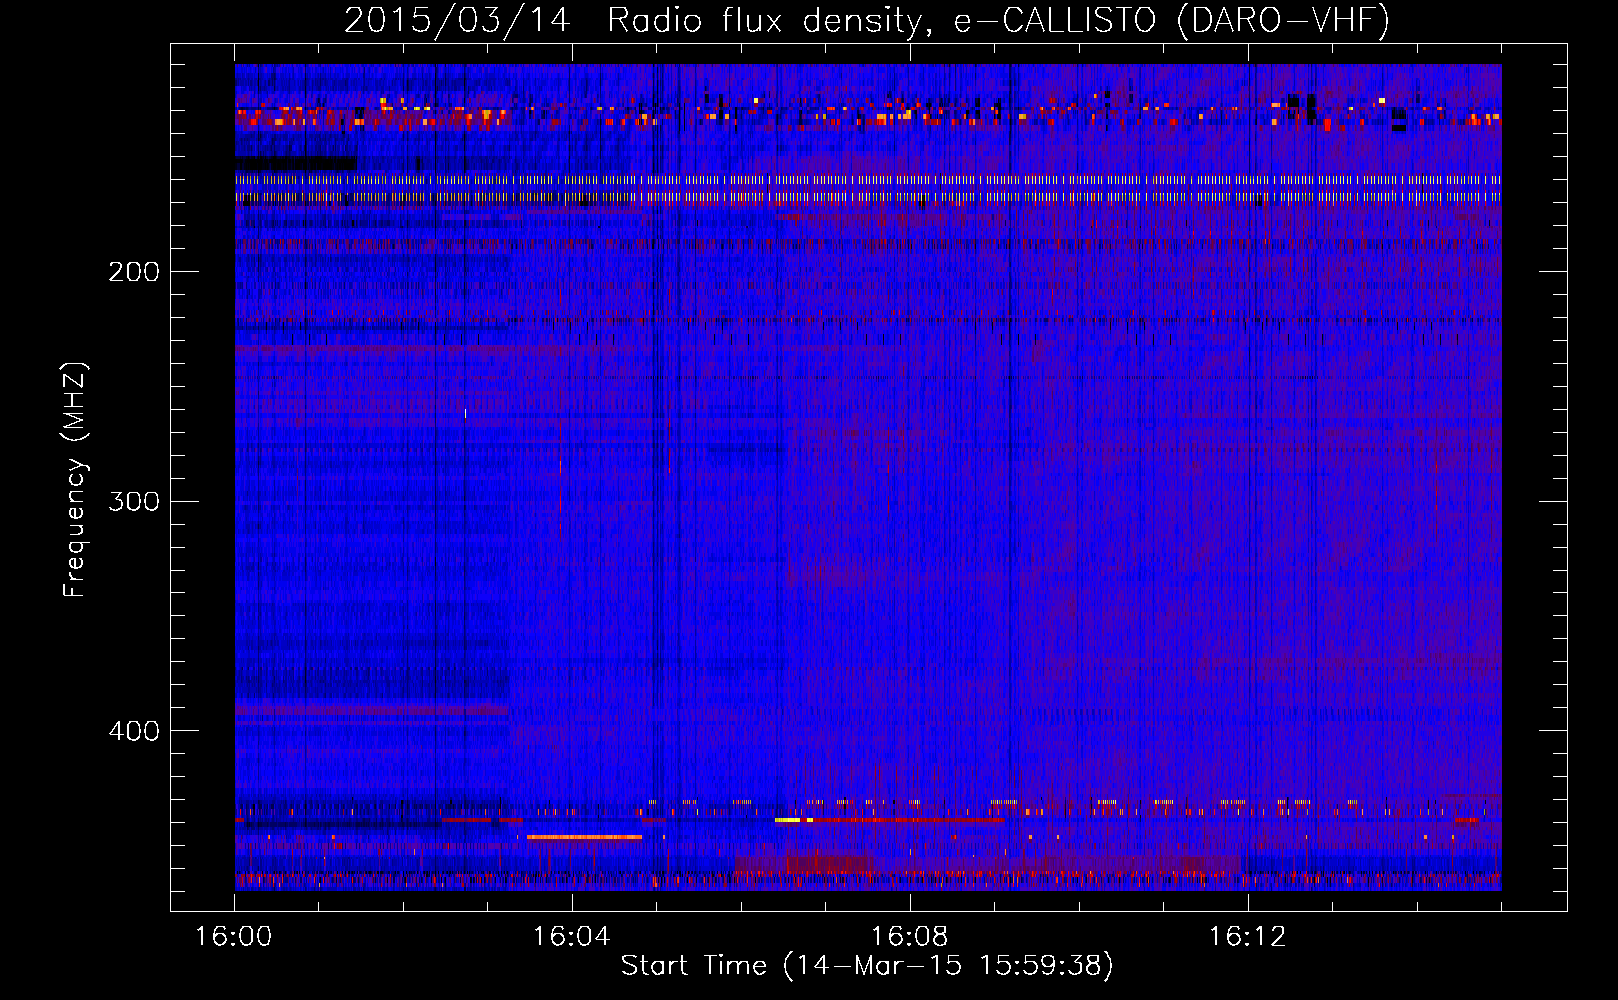The height and width of the screenshot is (1000, 1618).
Task: Click the bright orange burst near 16:04 at bottom
Action: [x=584, y=837]
